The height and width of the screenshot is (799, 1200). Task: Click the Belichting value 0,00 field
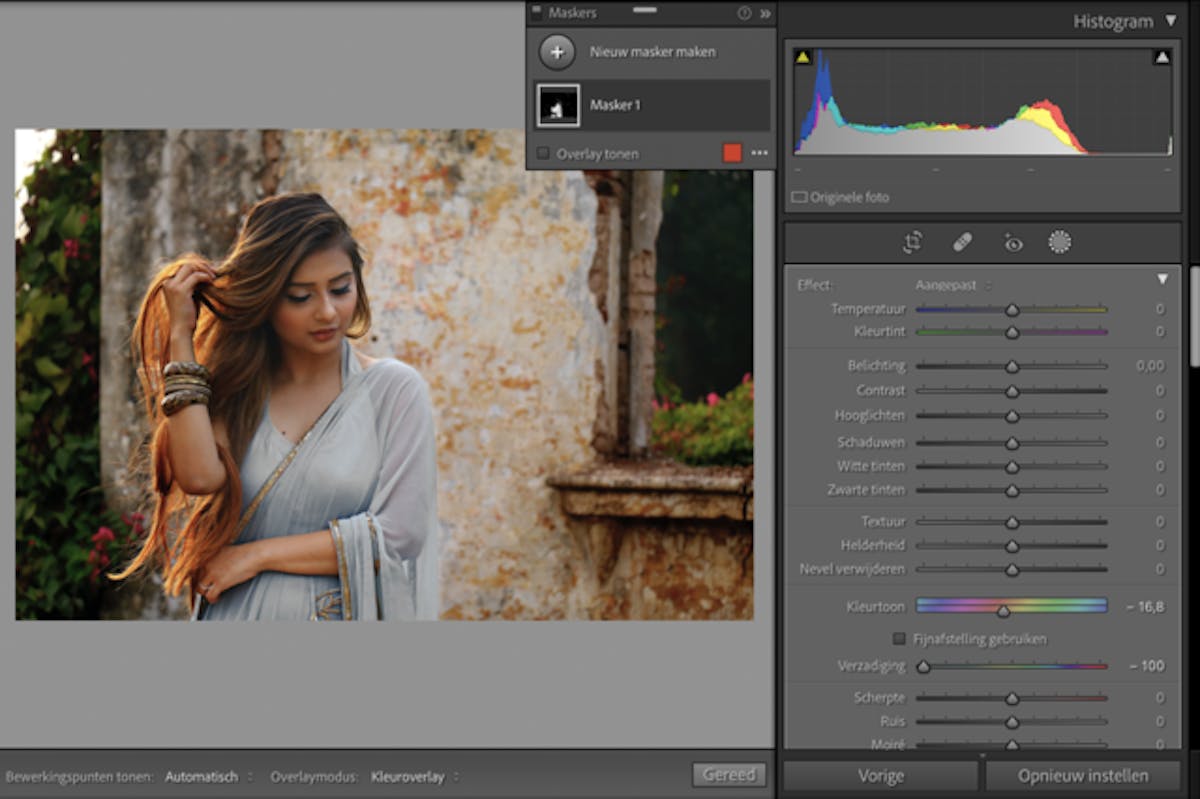[1150, 366]
